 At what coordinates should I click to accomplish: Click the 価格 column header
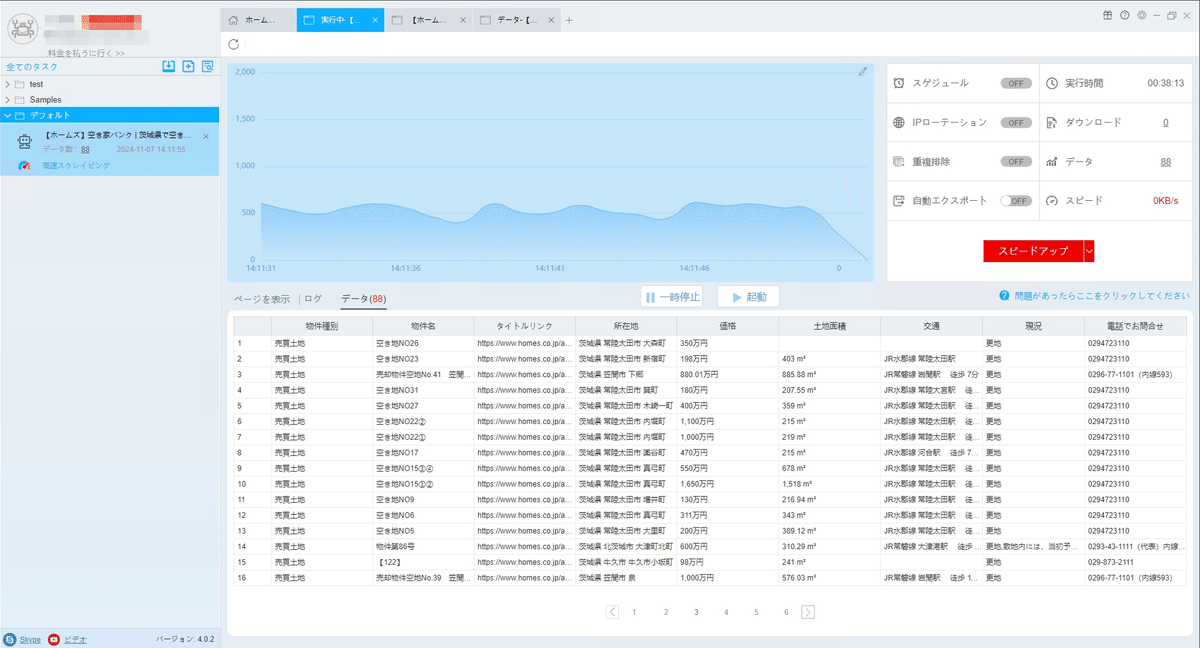[x=727, y=326]
